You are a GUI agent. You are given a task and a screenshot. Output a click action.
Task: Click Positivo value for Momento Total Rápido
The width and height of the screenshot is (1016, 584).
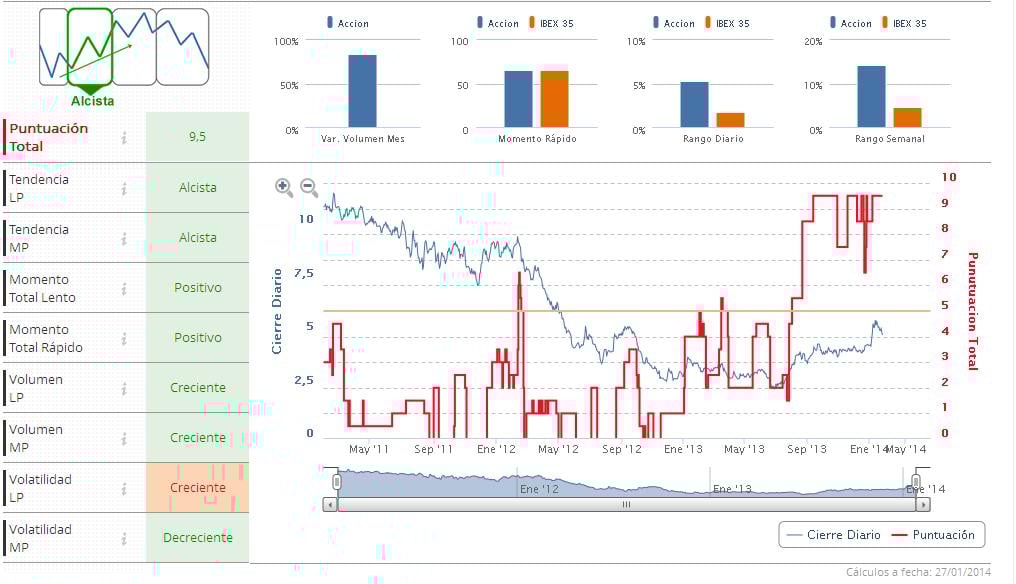click(x=198, y=337)
